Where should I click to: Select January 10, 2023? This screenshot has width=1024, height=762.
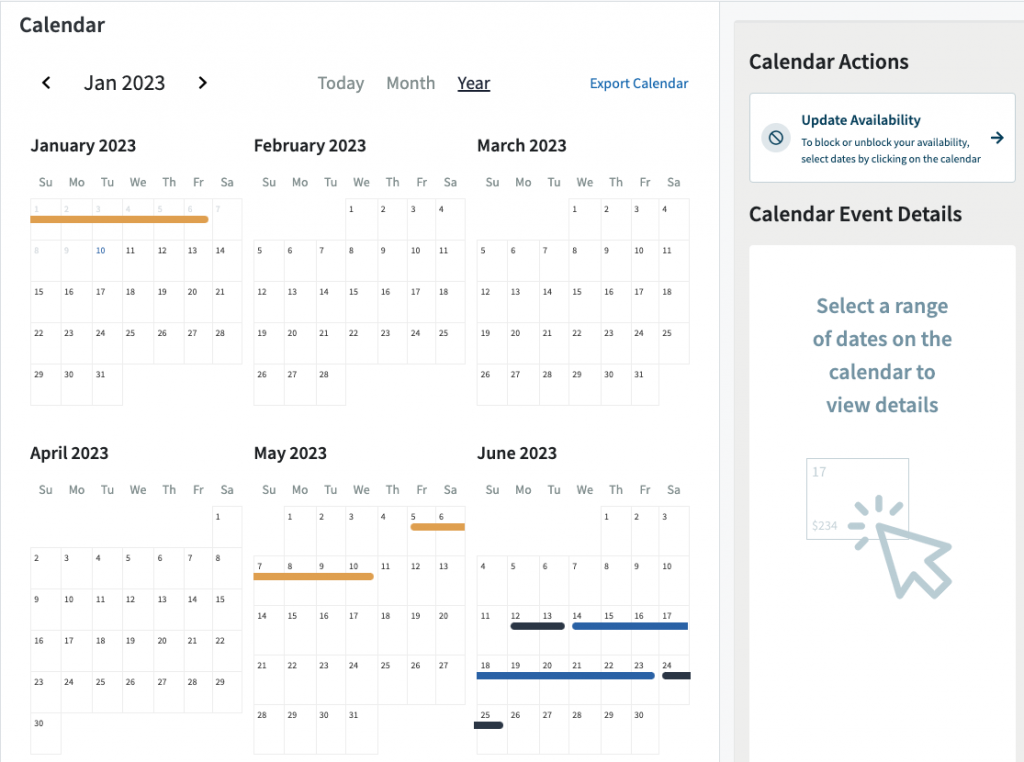pos(107,261)
